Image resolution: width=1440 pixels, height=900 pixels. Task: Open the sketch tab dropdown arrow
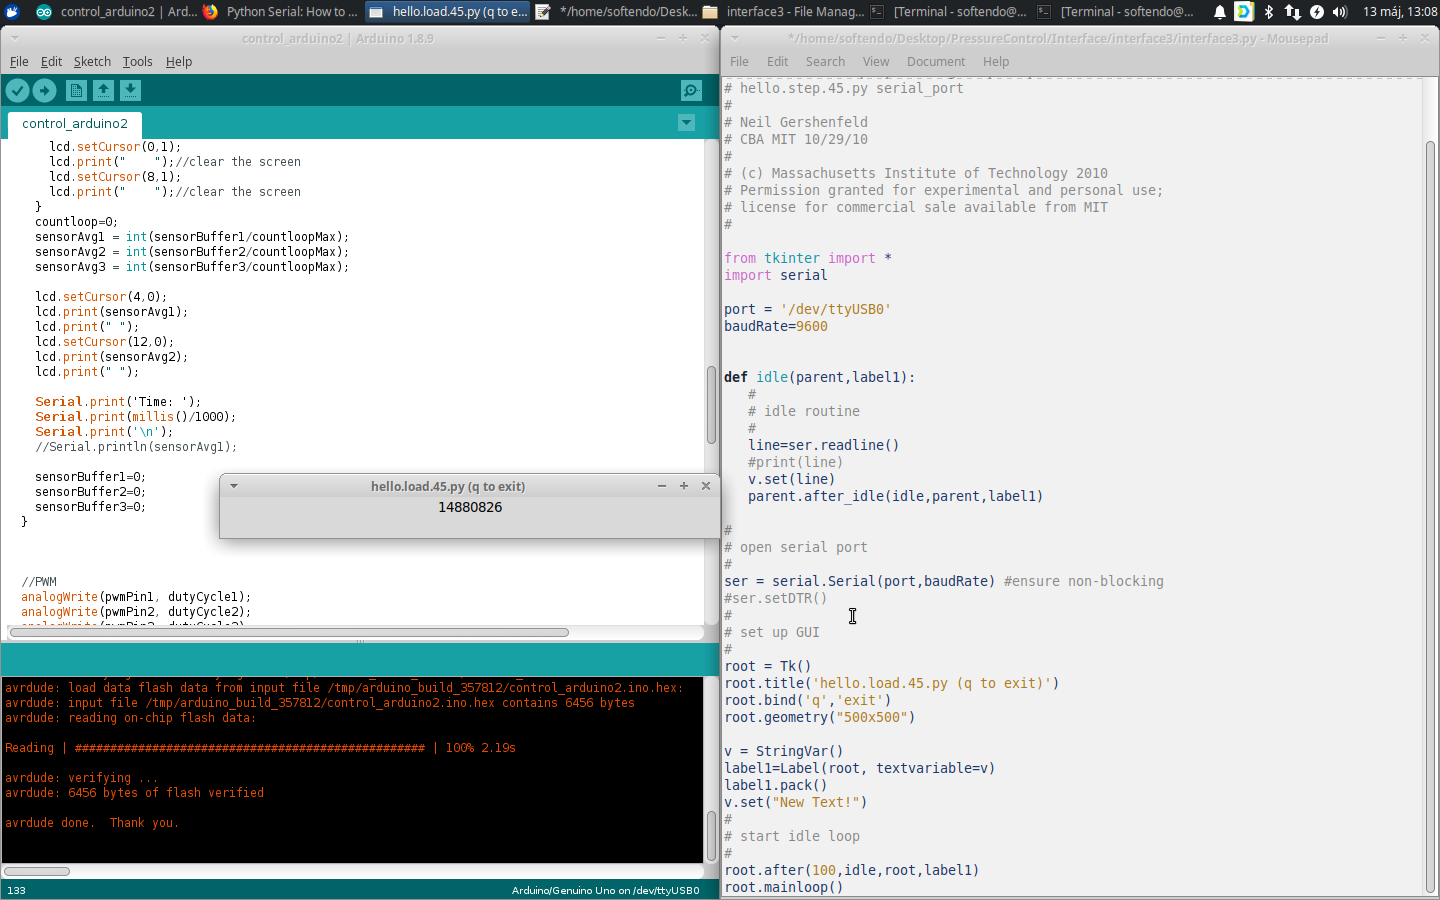686,123
